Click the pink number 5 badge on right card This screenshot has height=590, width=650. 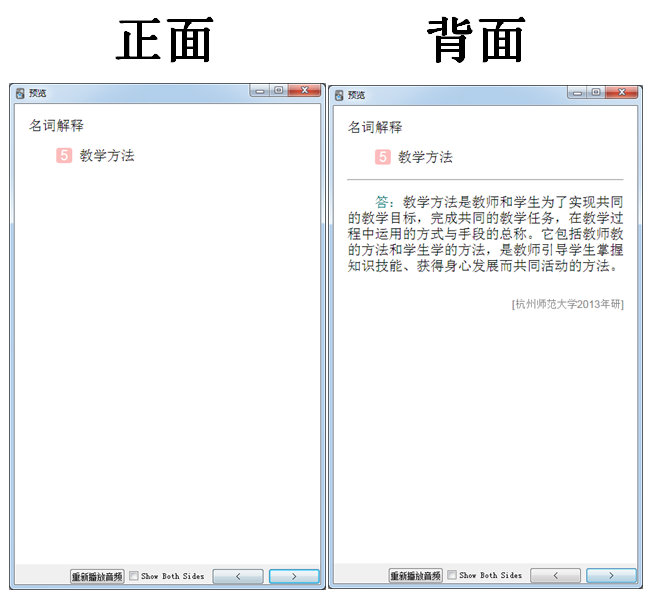point(383,157)
